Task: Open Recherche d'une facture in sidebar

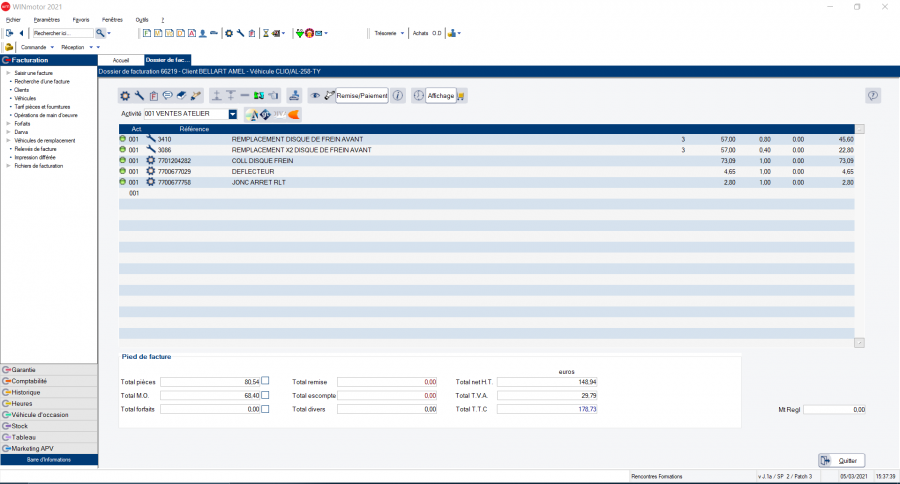Action: pyautogui.click(x=42, y=82)
